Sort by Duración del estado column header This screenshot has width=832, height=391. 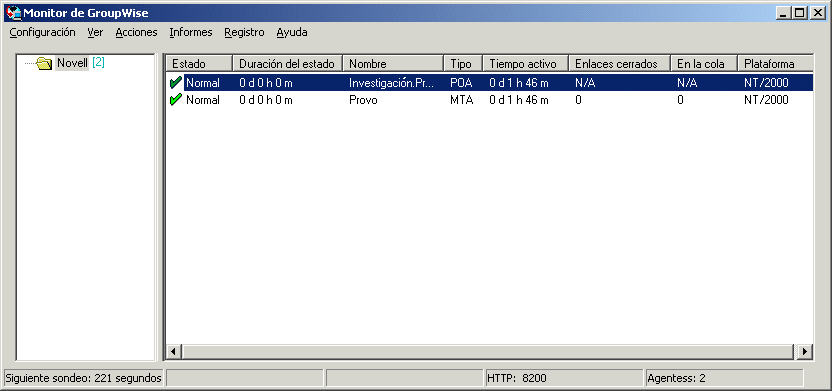coord(288,64)
